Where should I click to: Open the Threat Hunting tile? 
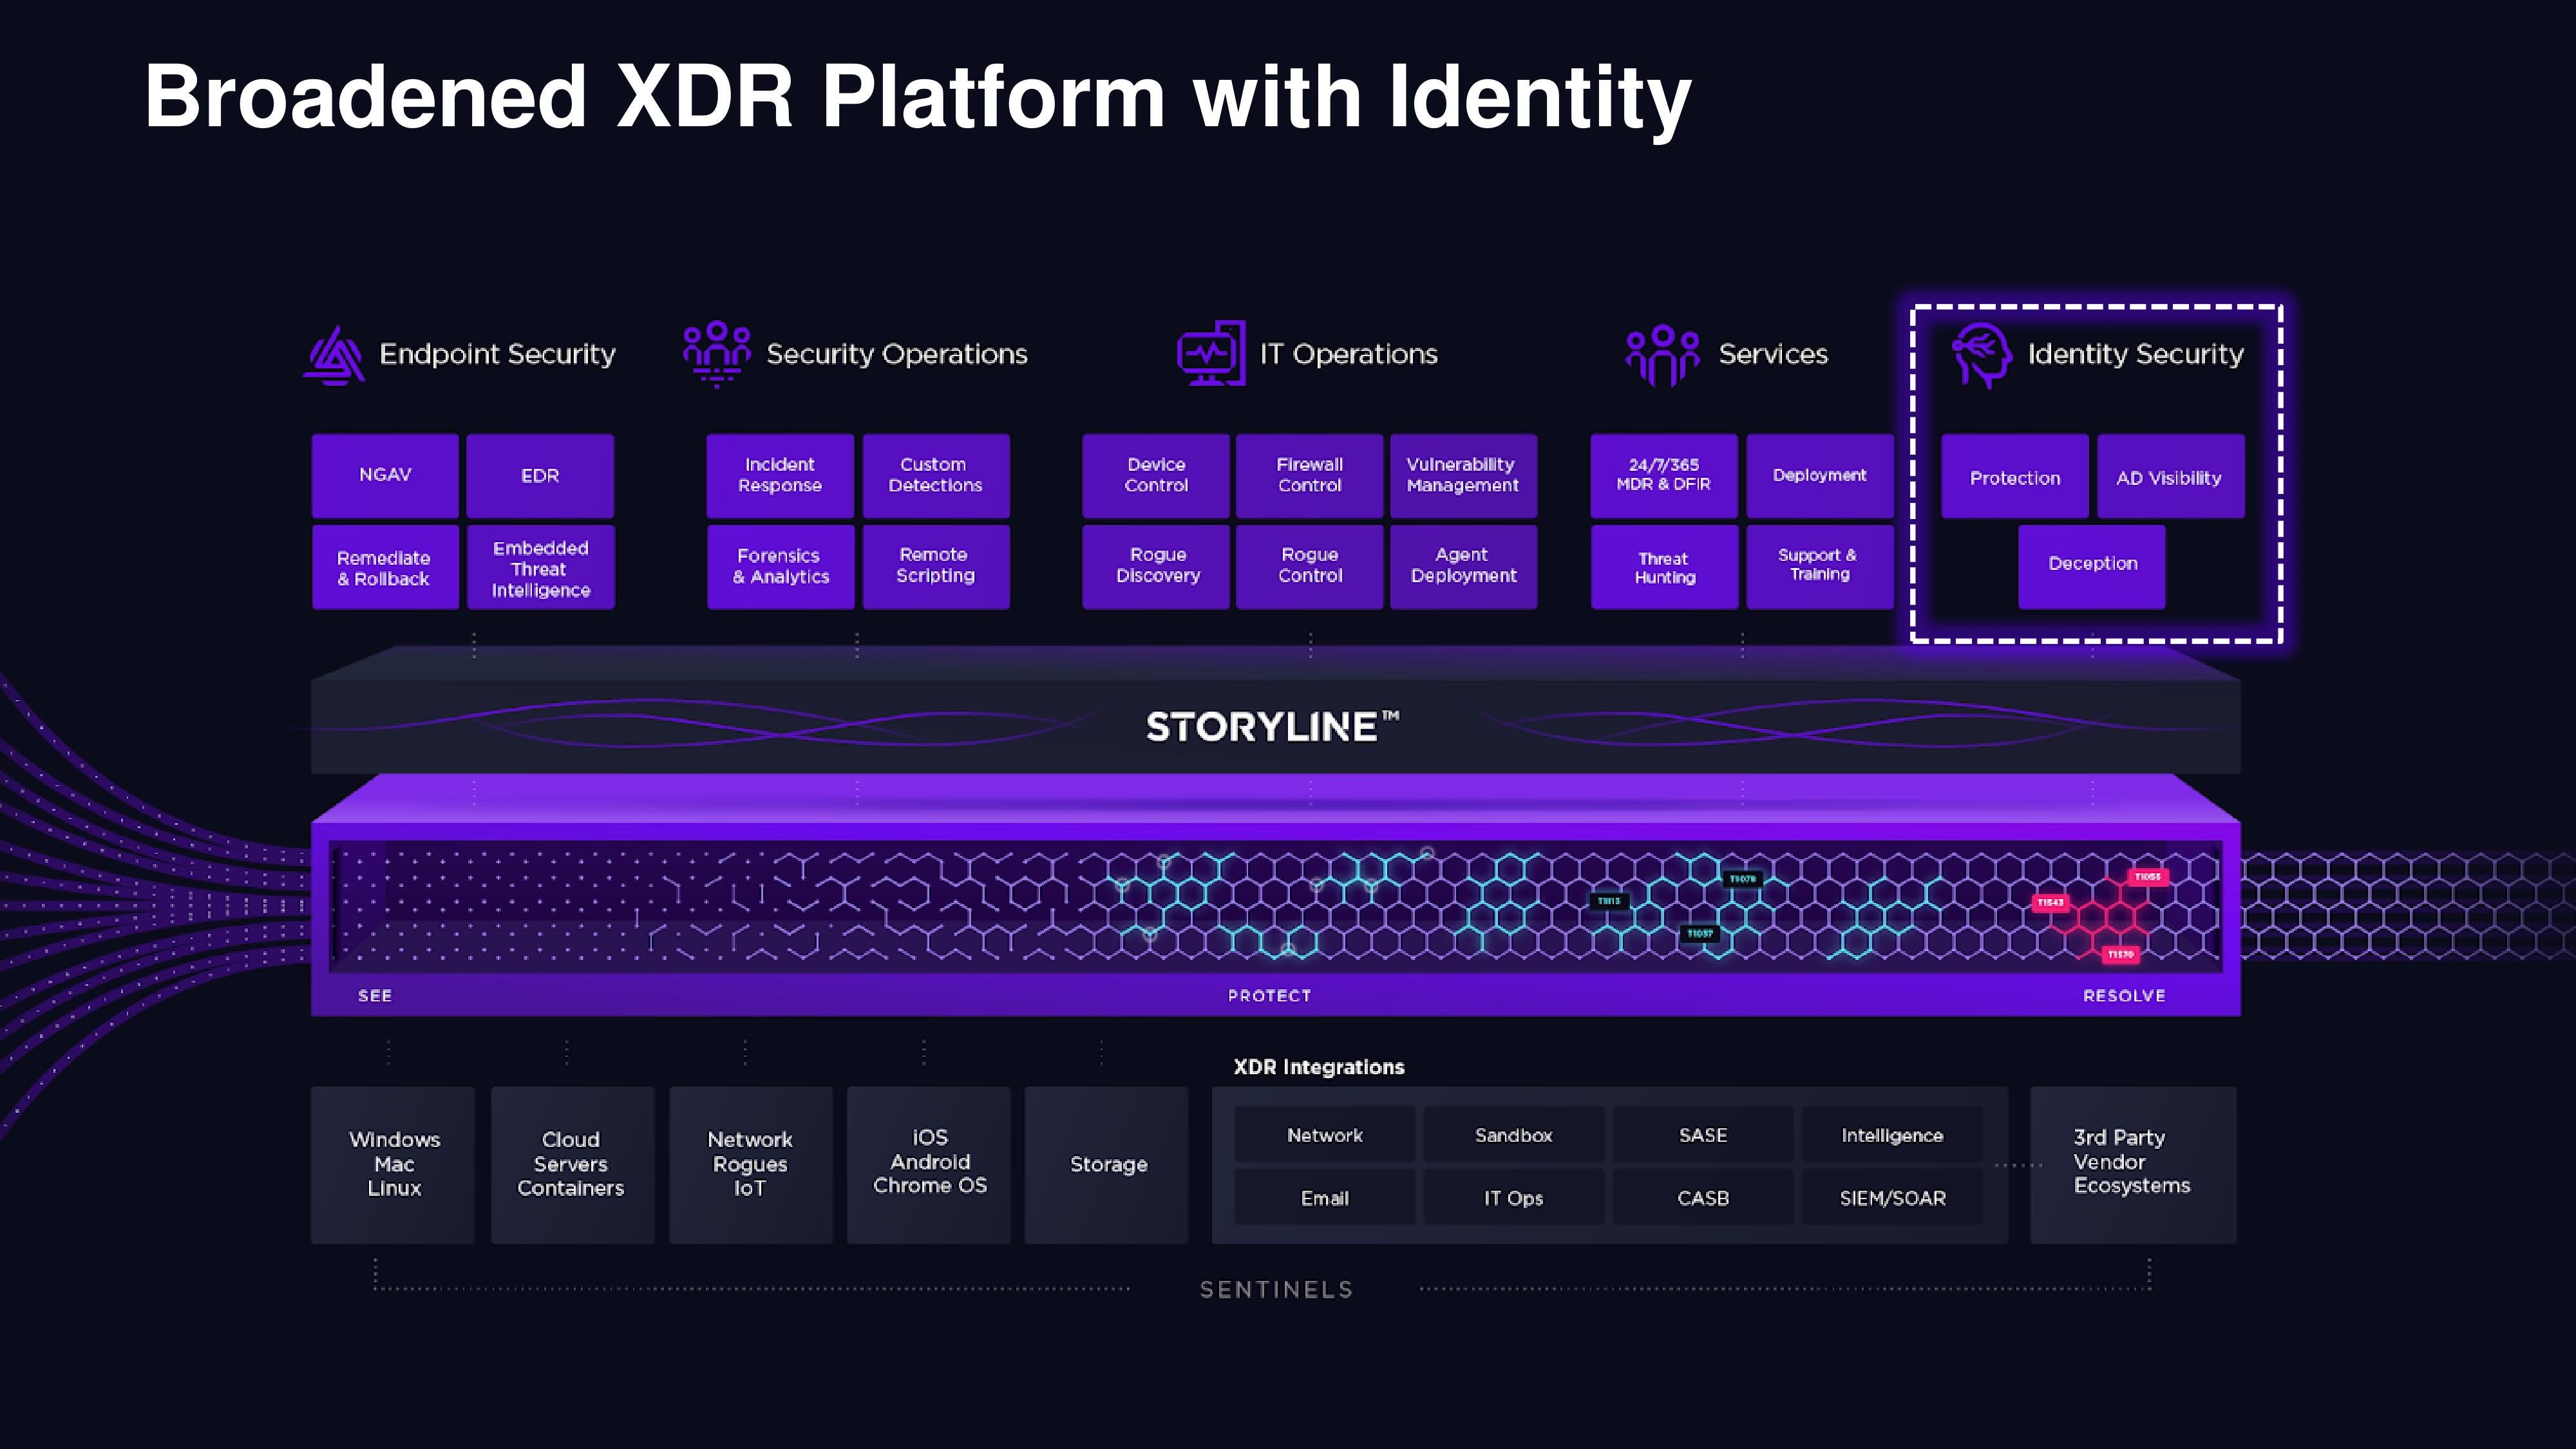pos(1664,567)
